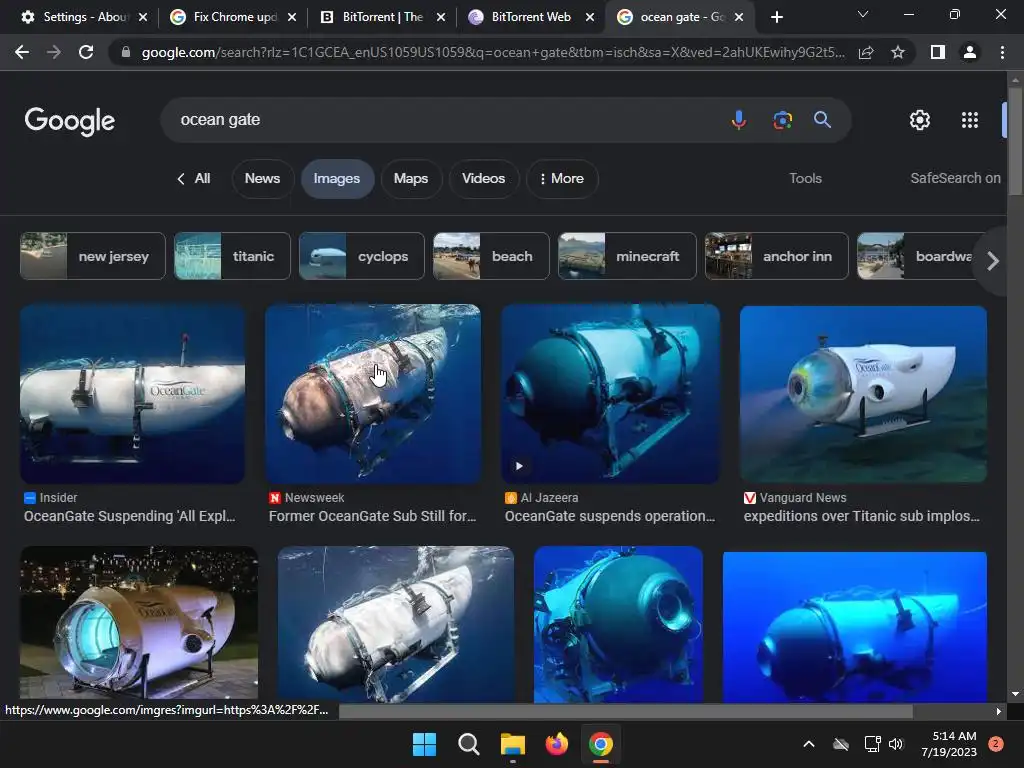Open the Insider OceanGate image result

tap(133, 394)
